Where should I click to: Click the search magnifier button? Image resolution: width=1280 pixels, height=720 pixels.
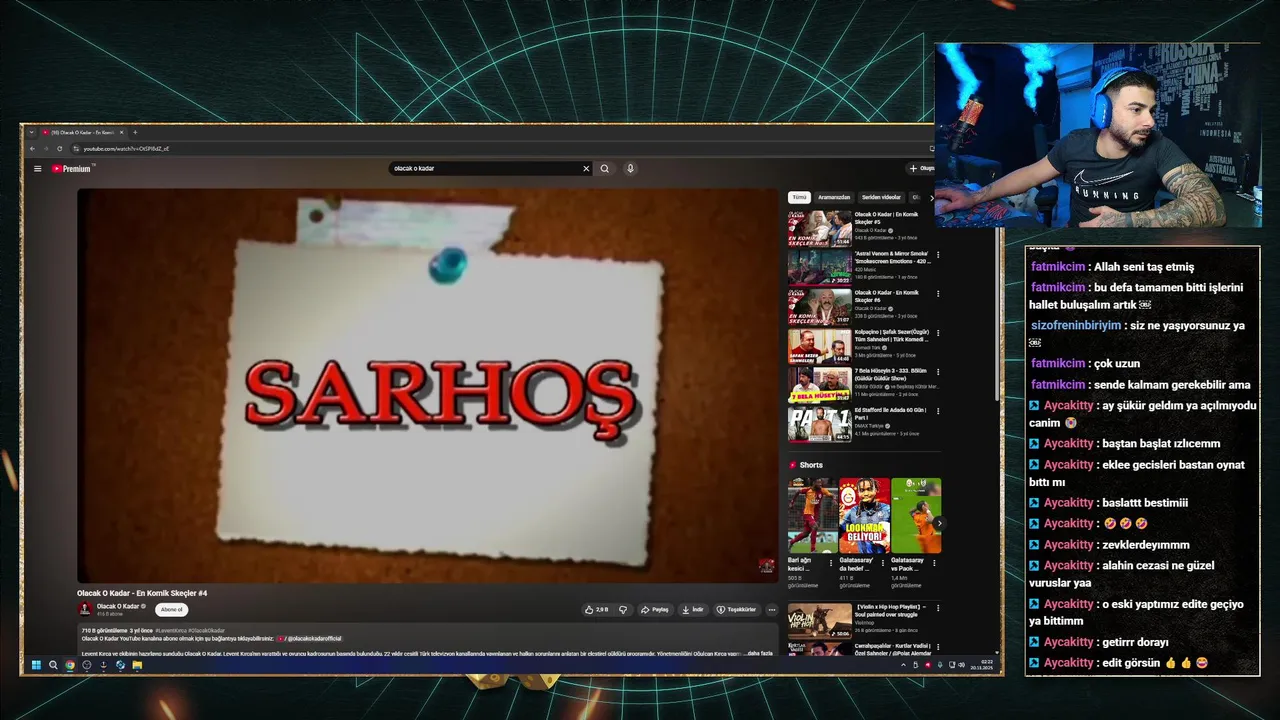(604, 169)
